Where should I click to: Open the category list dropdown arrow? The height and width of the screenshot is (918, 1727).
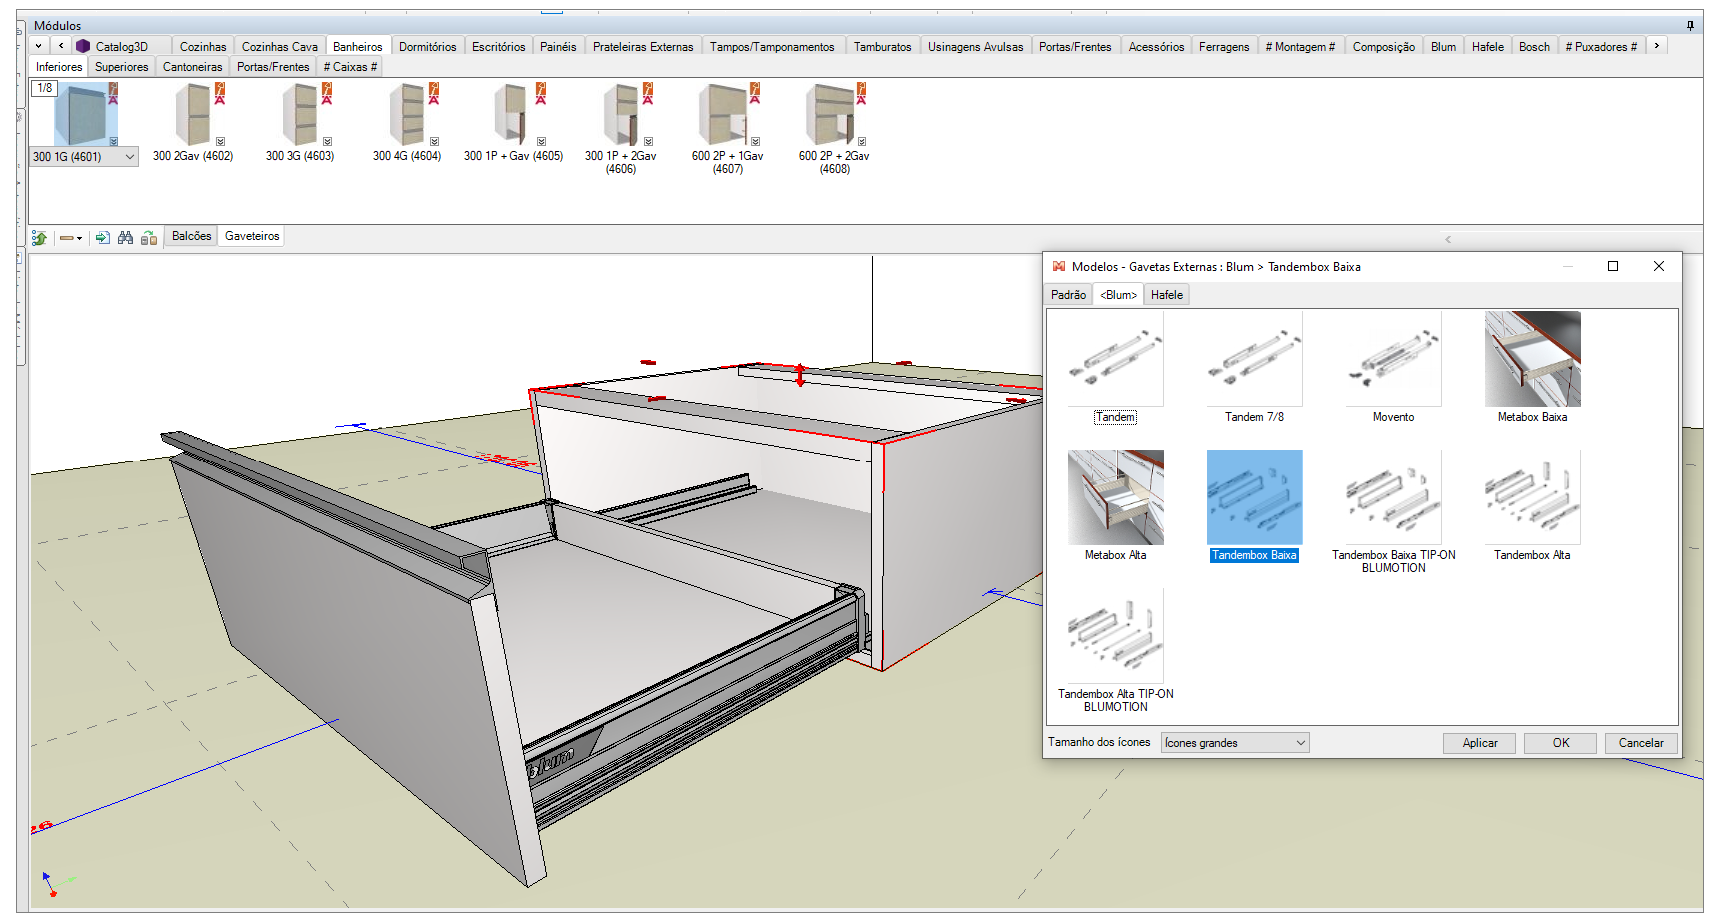(x=38, y=46)
